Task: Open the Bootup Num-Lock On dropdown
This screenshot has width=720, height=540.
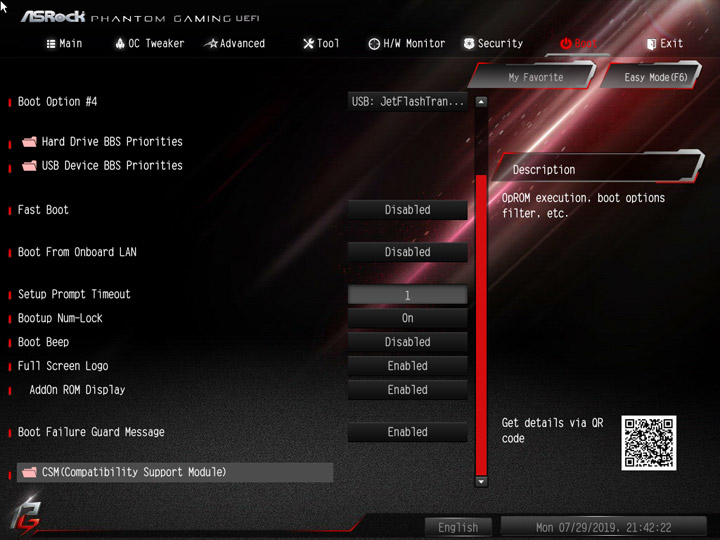Action: point(407,318)
